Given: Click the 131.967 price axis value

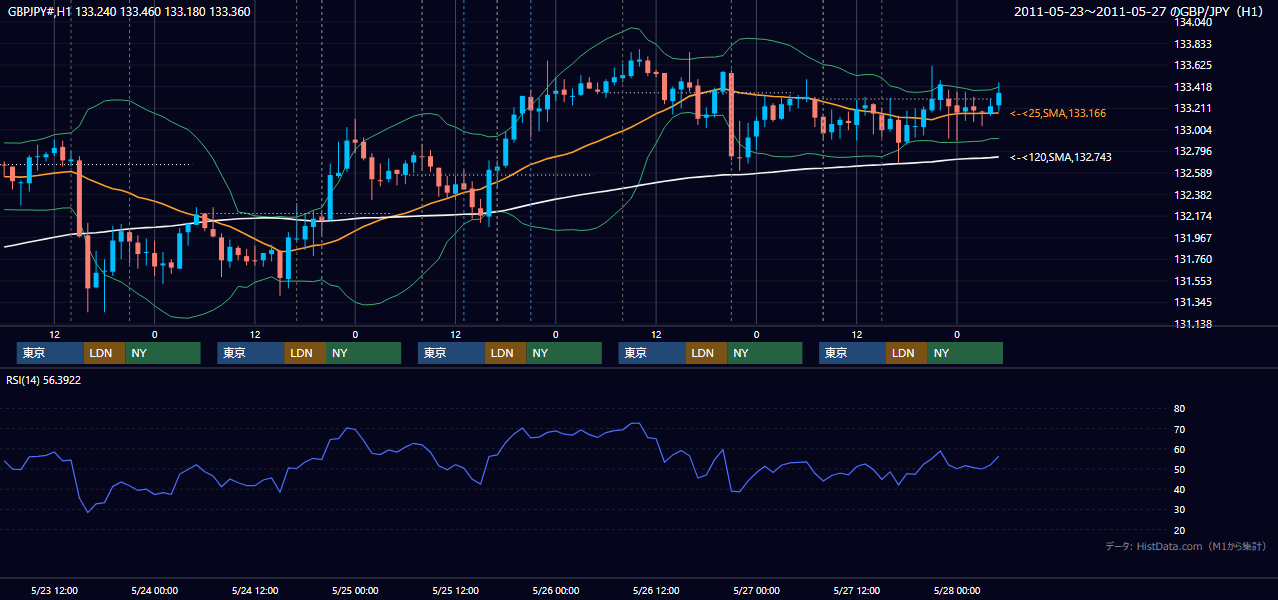Looking at the screenshot, I should pyautogui.click(x=1194, y=238).
